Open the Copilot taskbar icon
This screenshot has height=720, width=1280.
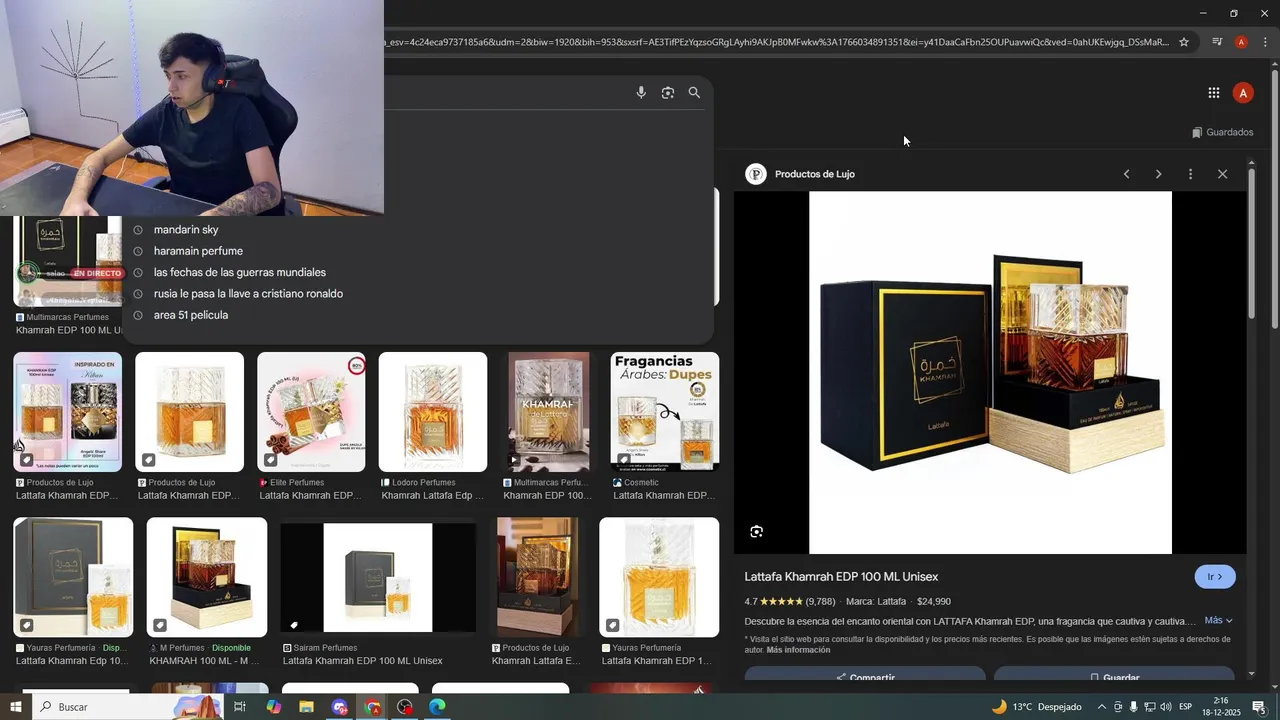click(x=274, y=707)
